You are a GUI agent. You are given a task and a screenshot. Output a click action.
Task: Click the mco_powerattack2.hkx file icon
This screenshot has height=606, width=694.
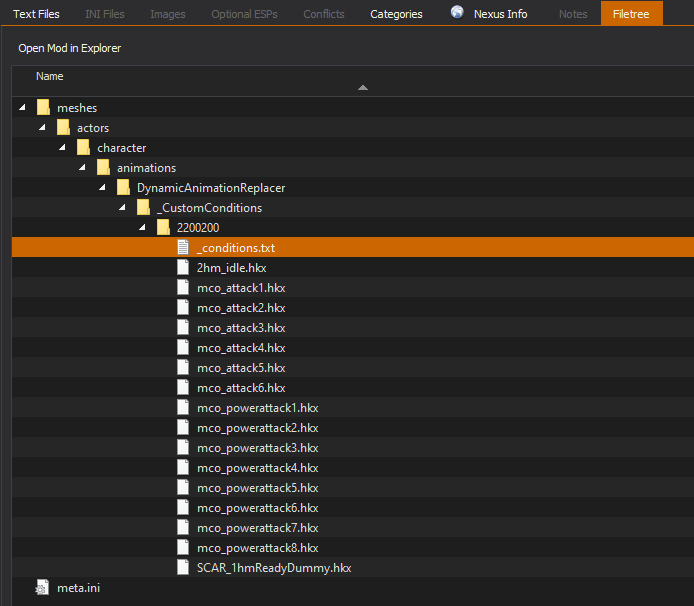183,428
